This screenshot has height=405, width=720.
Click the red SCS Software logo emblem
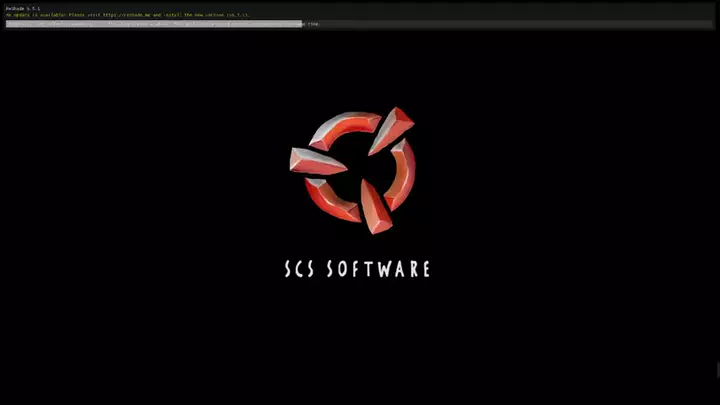click(353, 170)
